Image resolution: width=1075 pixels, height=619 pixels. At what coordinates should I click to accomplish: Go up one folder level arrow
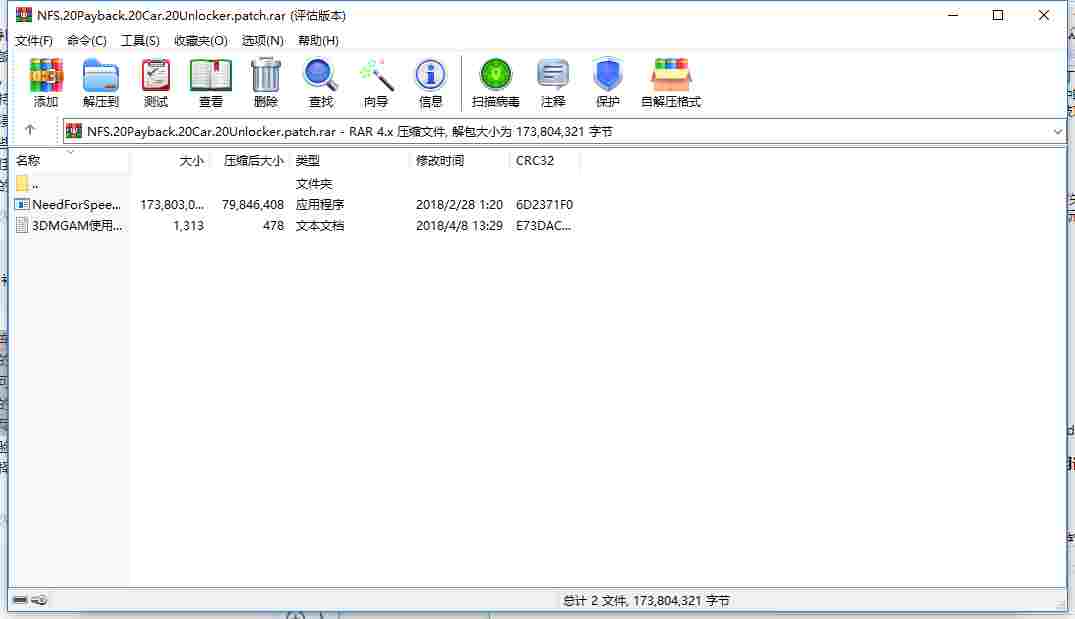(x=30, y=130)
